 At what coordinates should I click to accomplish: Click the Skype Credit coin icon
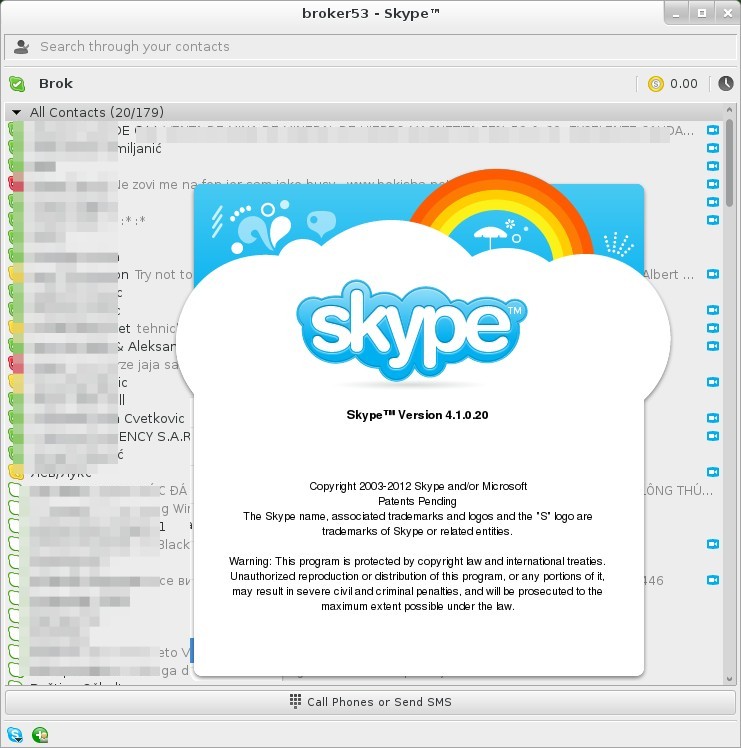click(656, 84)
